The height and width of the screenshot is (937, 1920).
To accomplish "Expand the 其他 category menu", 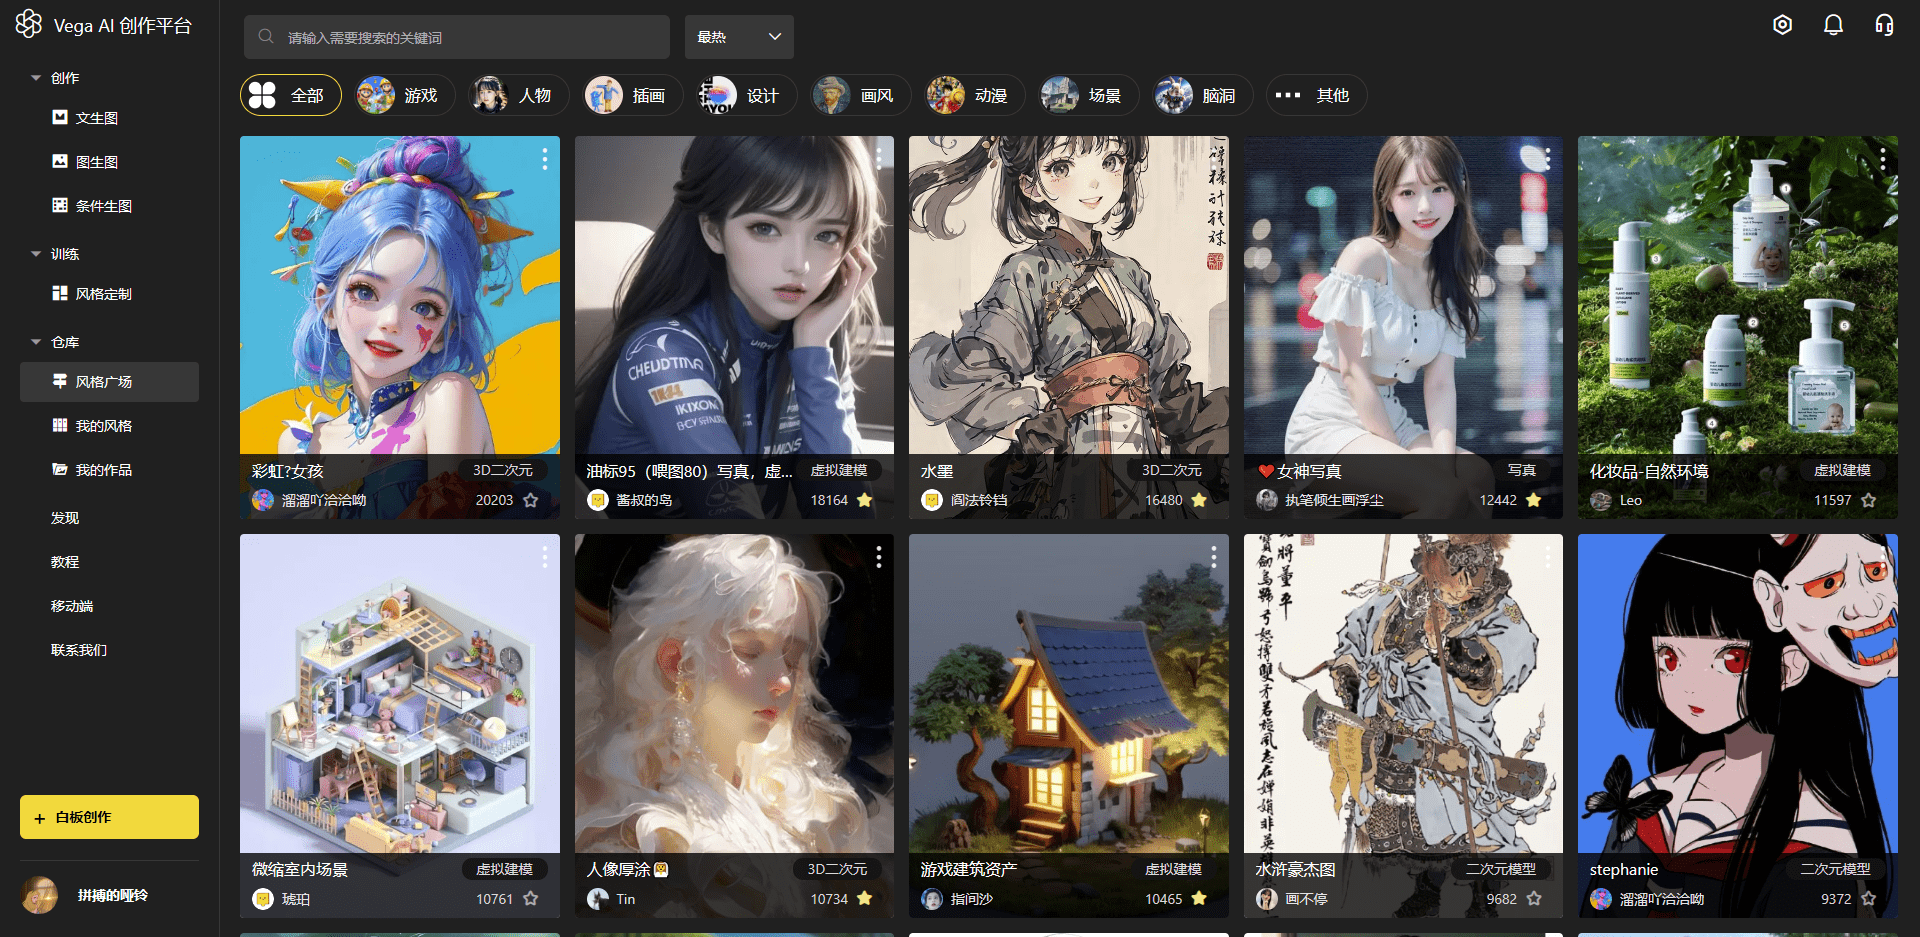I will [1316, 95].
